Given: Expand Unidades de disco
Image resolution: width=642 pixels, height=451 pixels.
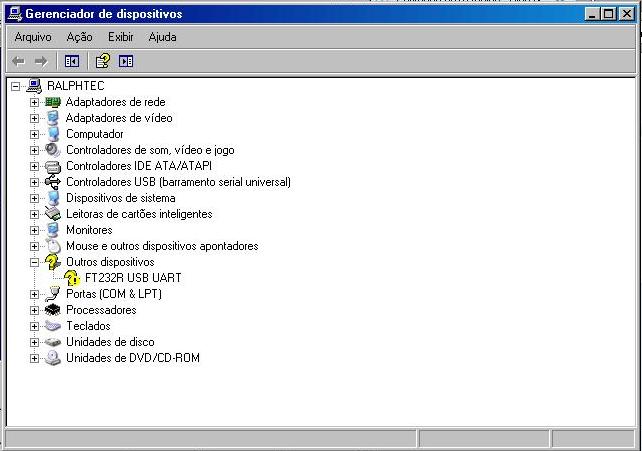Looking at the screenshot, I should [x=34, y=342].
